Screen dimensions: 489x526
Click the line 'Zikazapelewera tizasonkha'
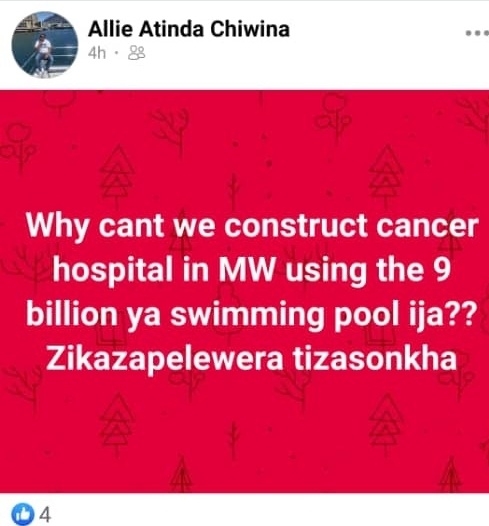(252, 359)
